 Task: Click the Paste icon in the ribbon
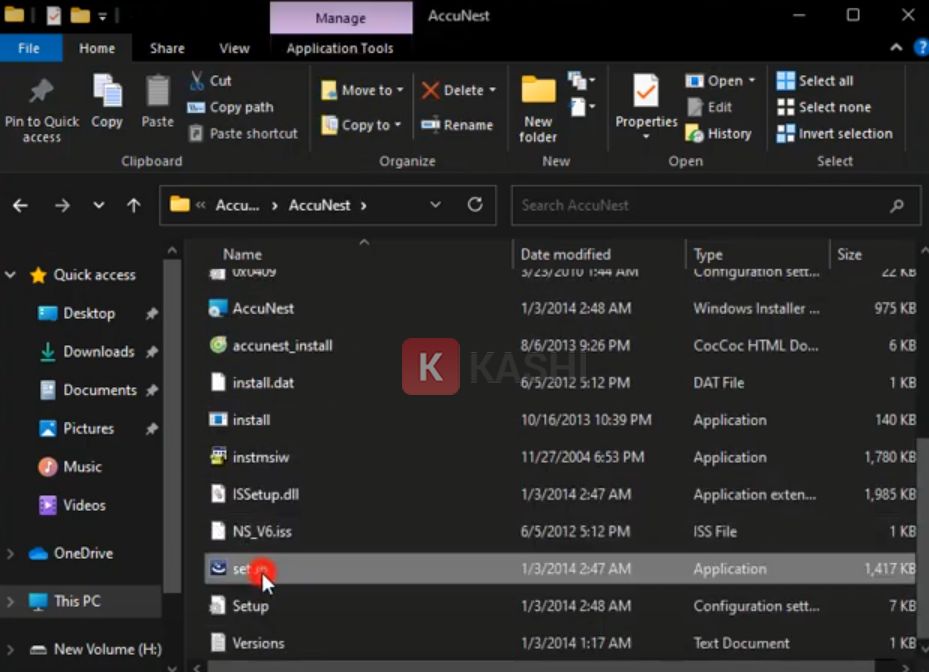pyautogui.click(x=157, y=92)
